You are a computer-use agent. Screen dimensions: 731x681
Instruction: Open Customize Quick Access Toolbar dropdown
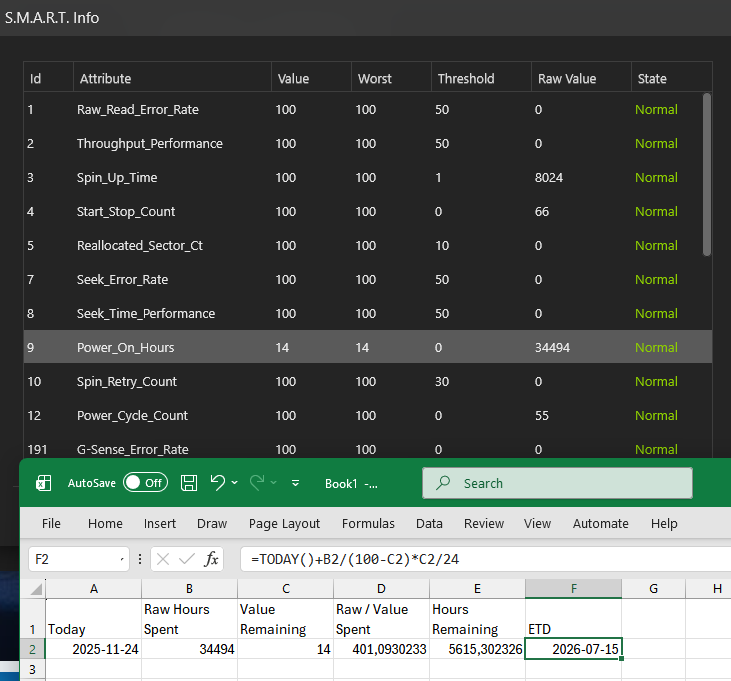[295, 483]
